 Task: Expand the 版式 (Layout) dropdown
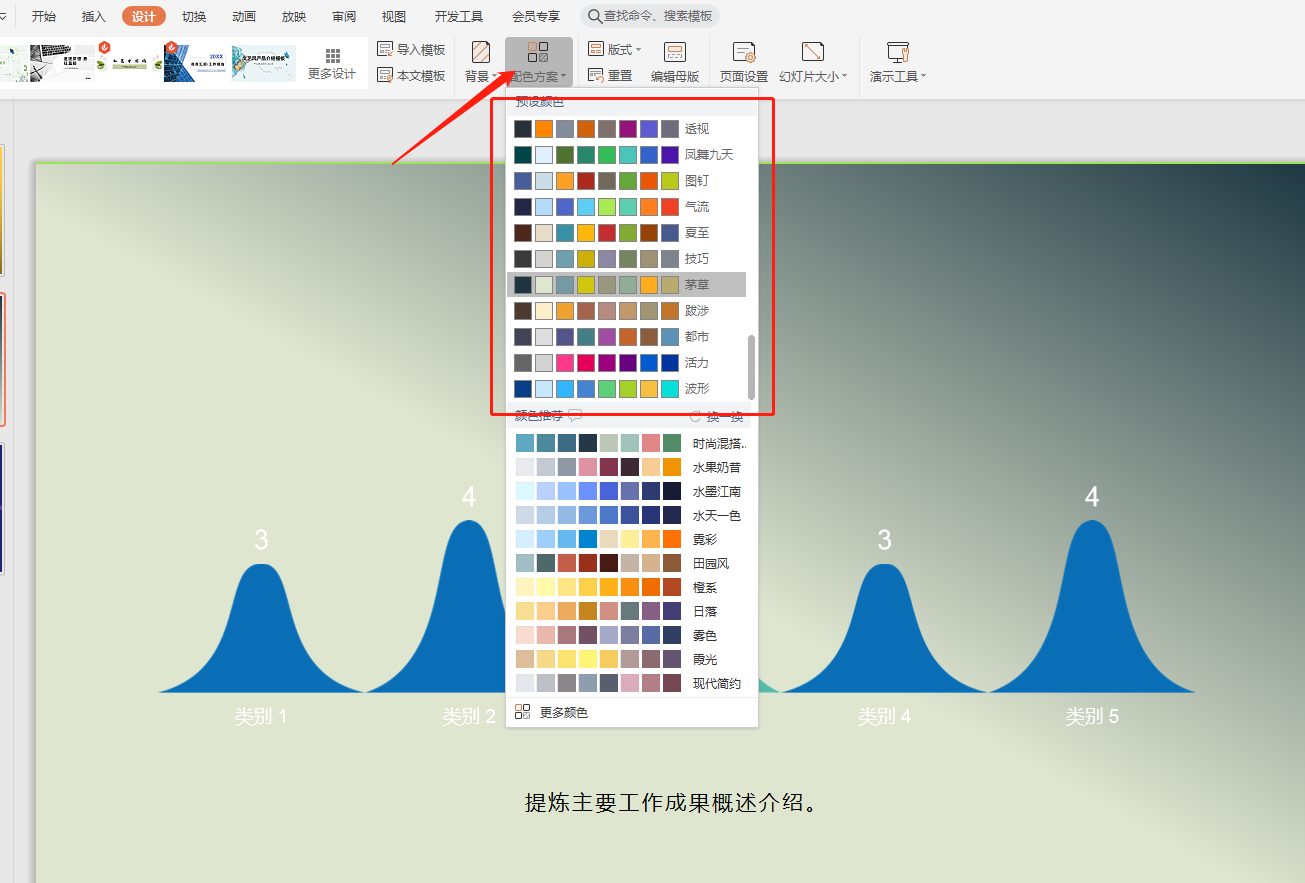click(615, 49)
